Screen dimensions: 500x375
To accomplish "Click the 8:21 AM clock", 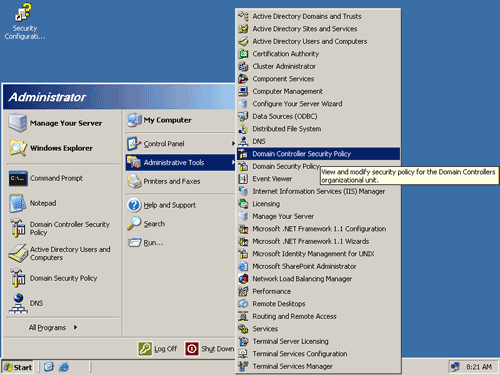I will (479, 367).
